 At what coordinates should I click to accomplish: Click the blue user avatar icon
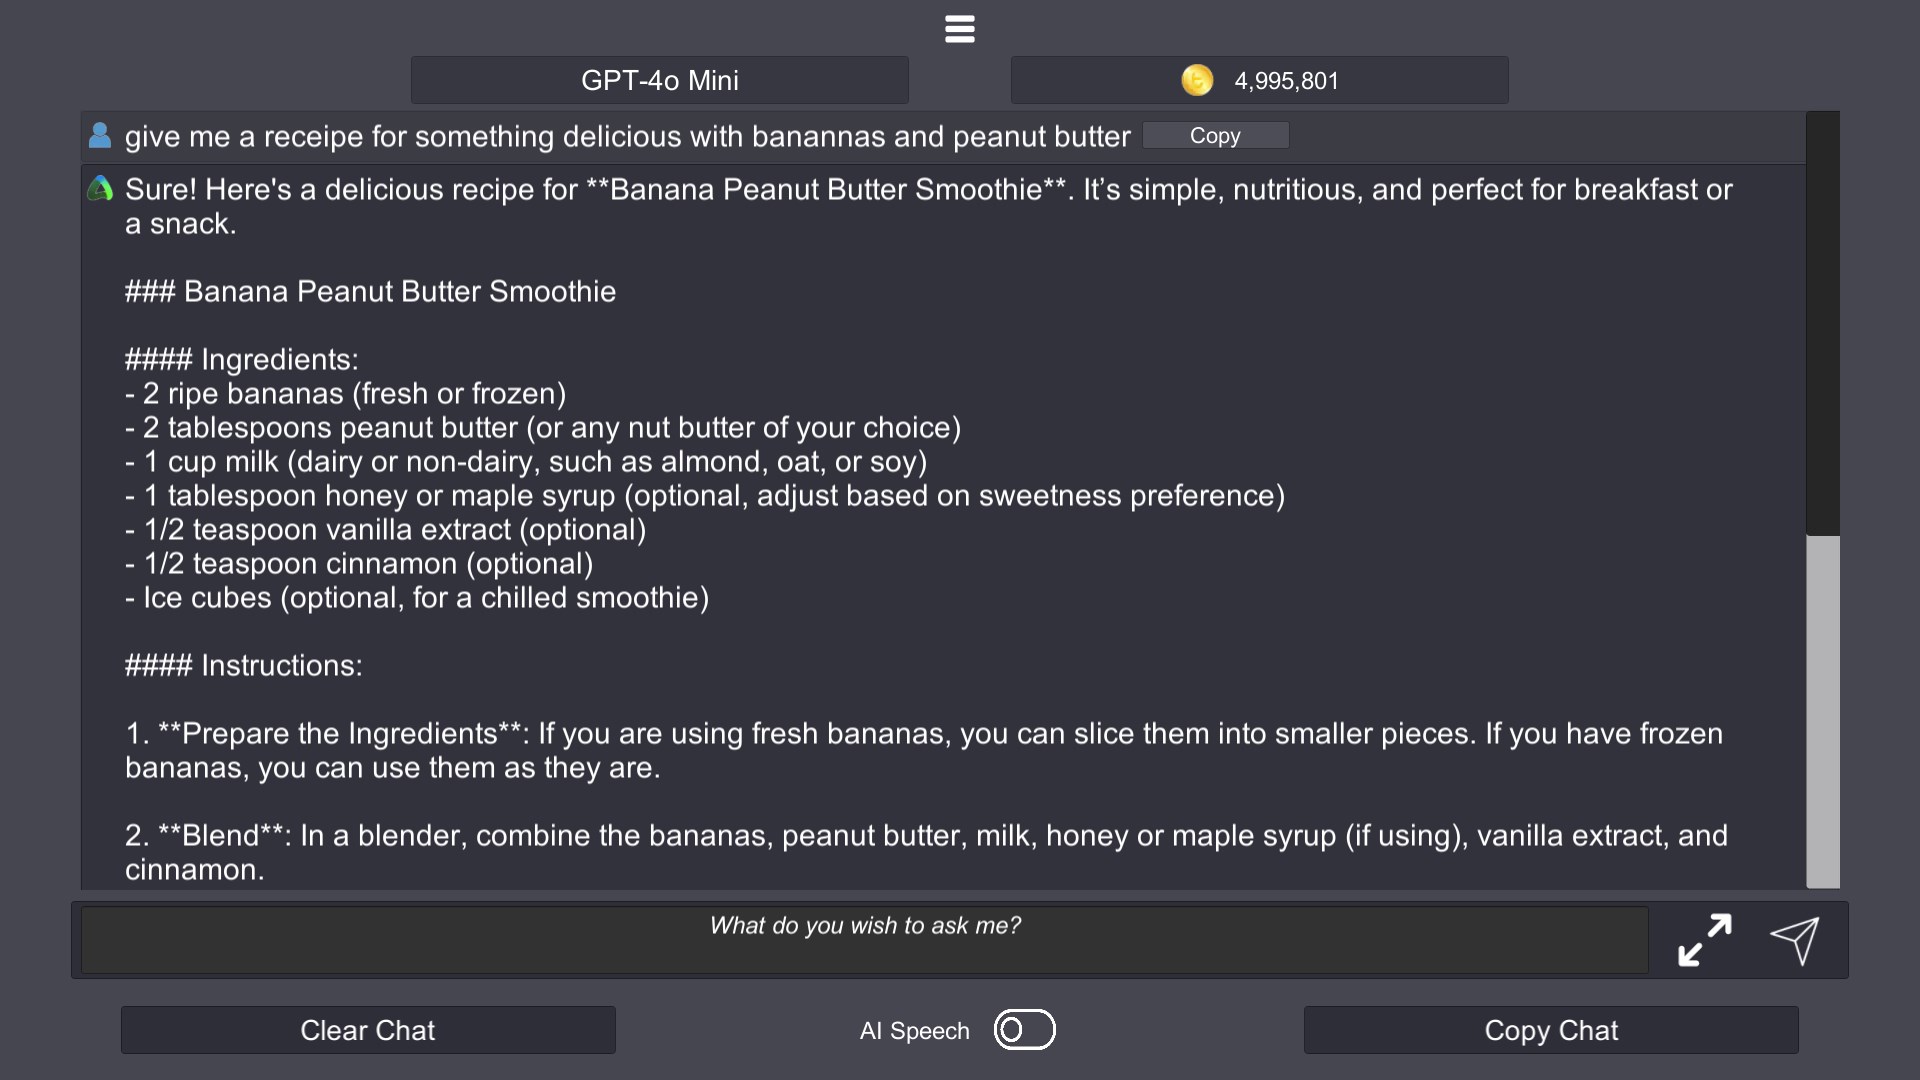[x=100, y=136]
